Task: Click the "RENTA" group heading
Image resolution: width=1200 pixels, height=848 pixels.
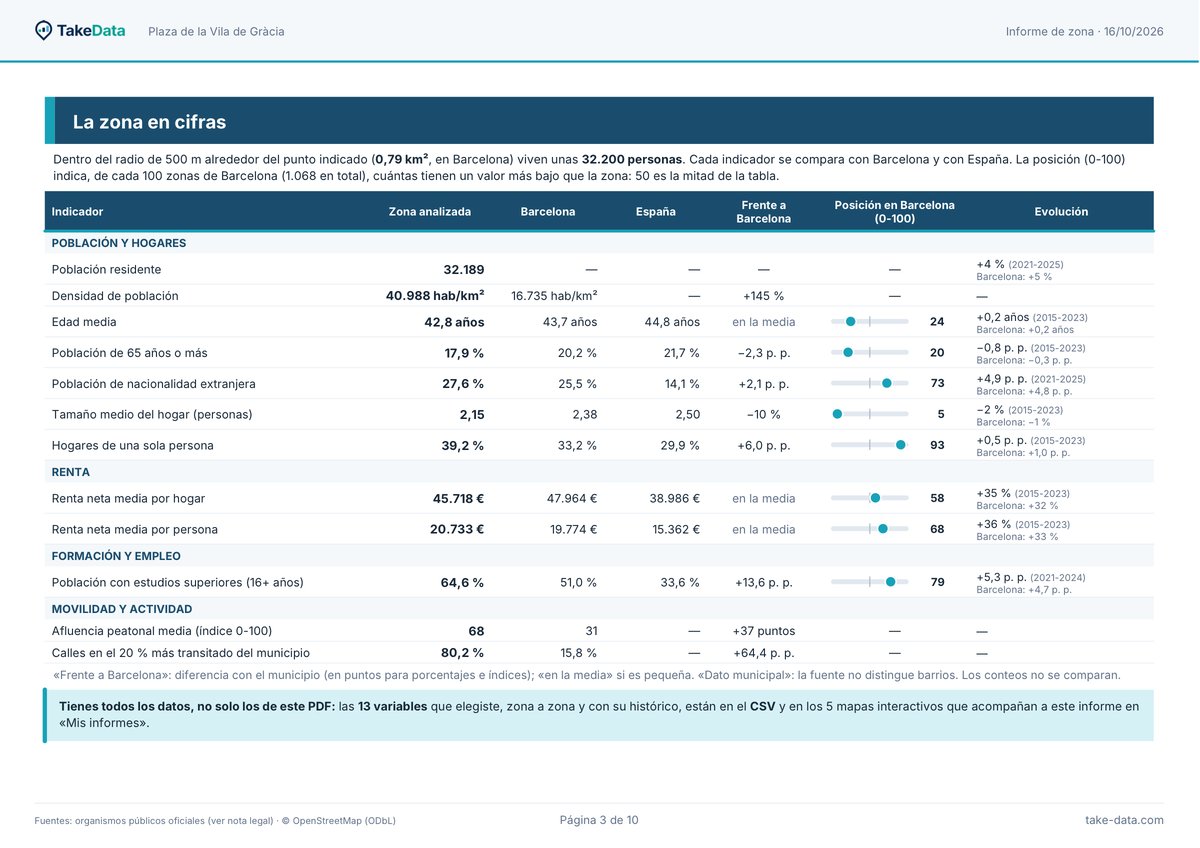Action: coord(71,472)
